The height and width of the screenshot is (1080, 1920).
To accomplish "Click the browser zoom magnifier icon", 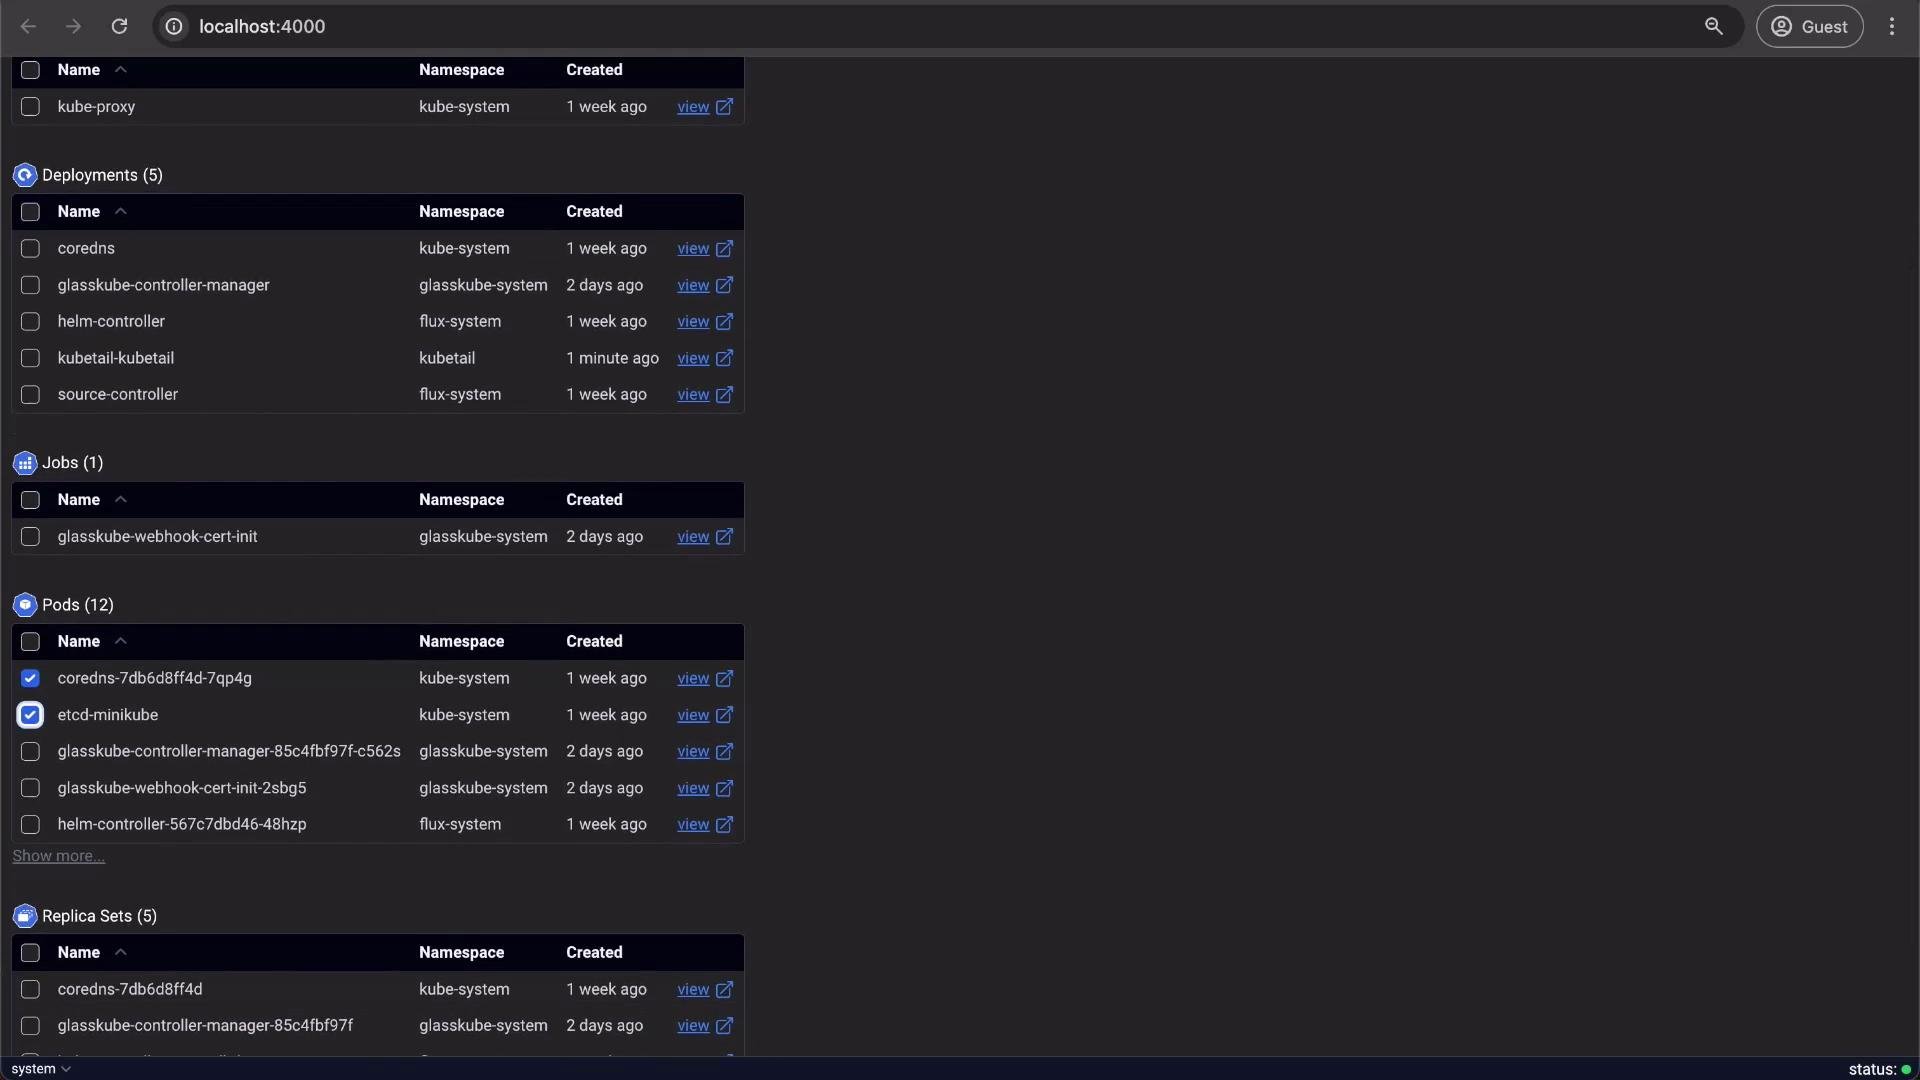I will tap(1713, 26).
